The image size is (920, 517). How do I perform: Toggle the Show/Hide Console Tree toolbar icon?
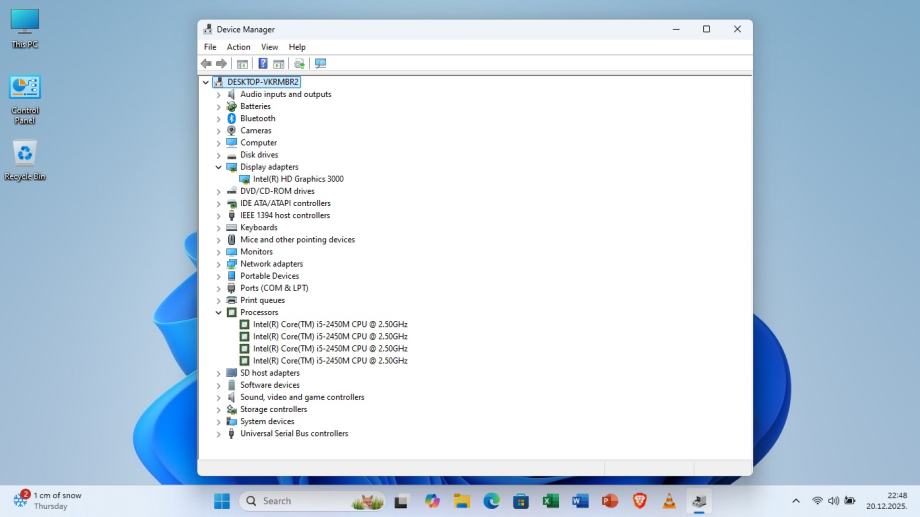(x=242, y=63)
